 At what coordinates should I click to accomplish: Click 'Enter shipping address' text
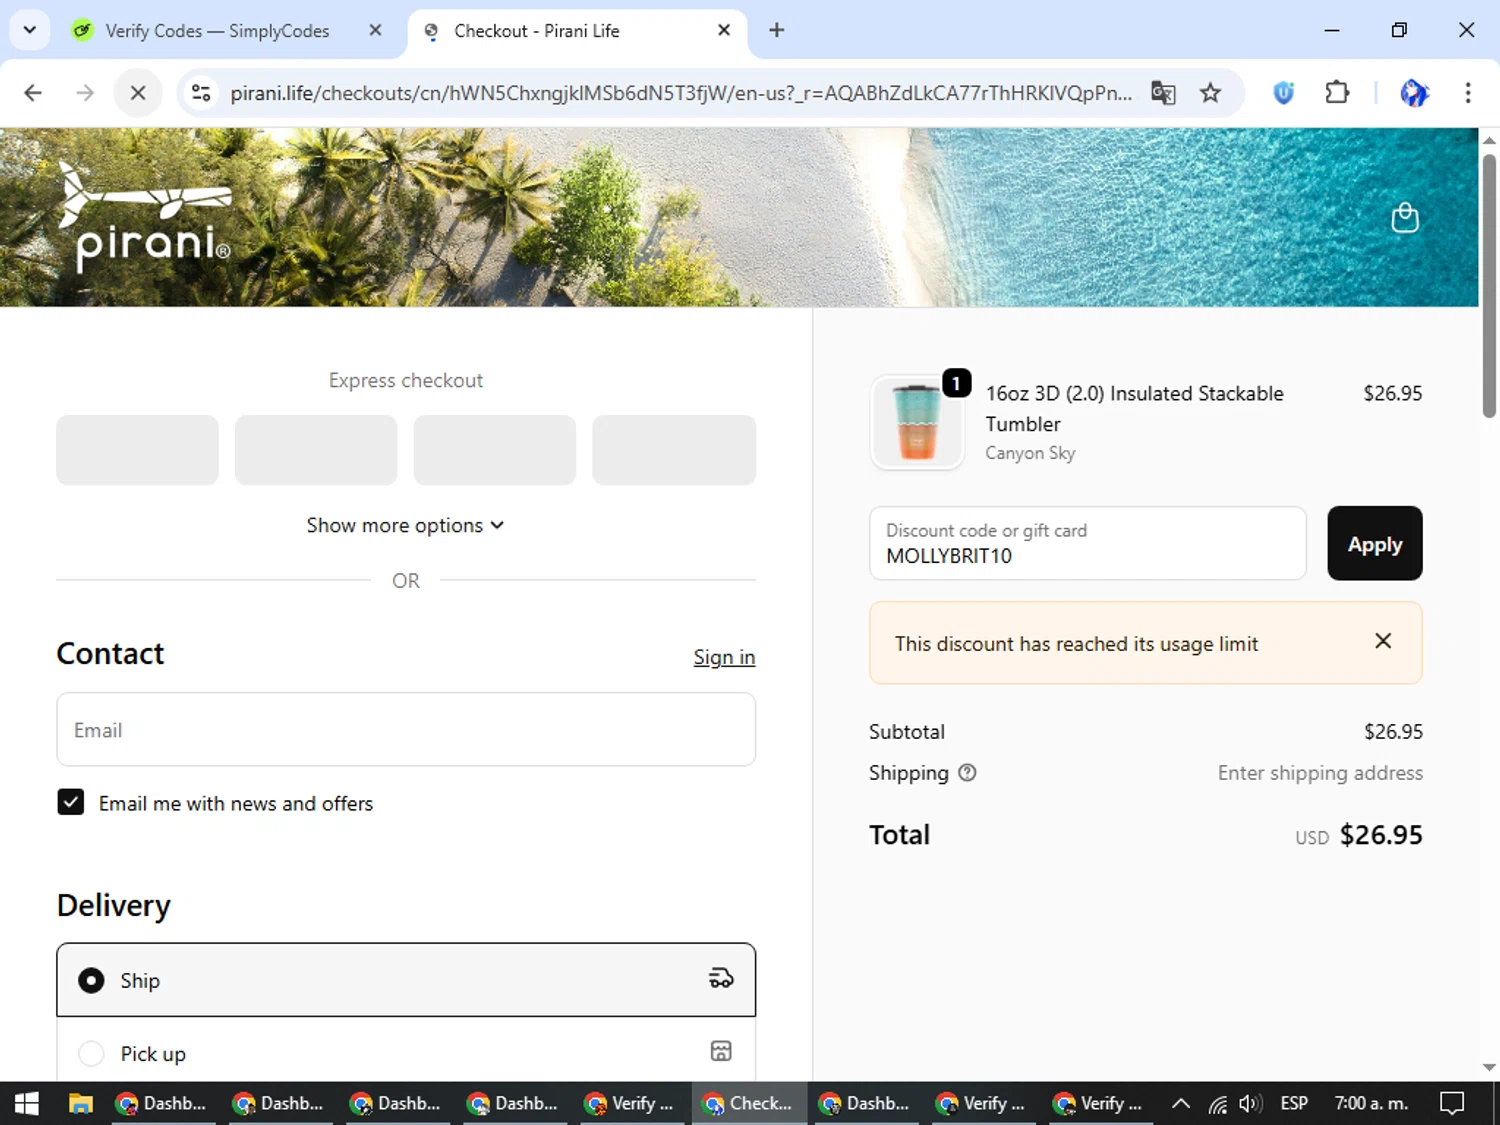pyautogui.click(x=1320, y=773)
